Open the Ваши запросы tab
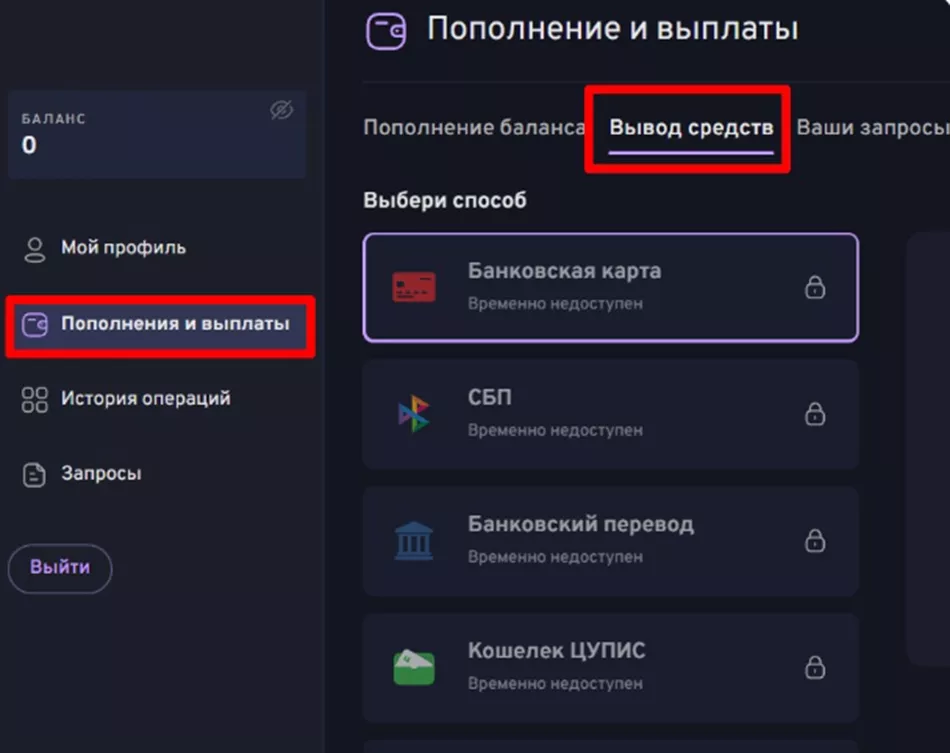This screenshot has height=753, width=950. (870, 128)
